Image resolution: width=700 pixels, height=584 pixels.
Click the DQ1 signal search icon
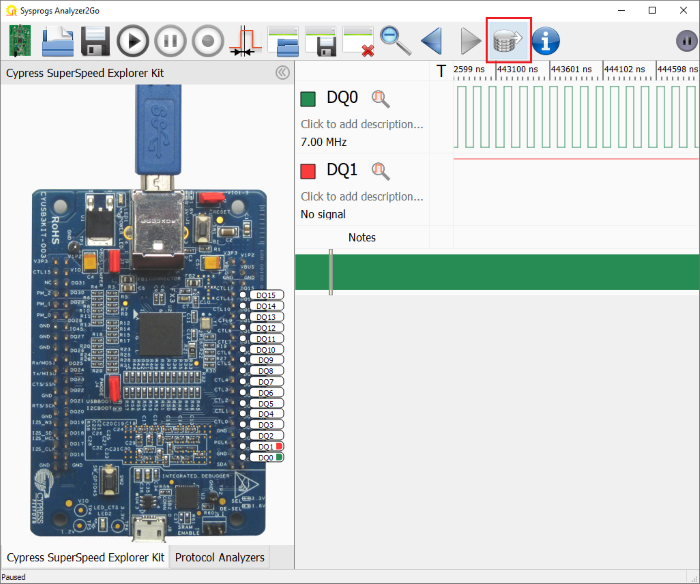(380, 171)
